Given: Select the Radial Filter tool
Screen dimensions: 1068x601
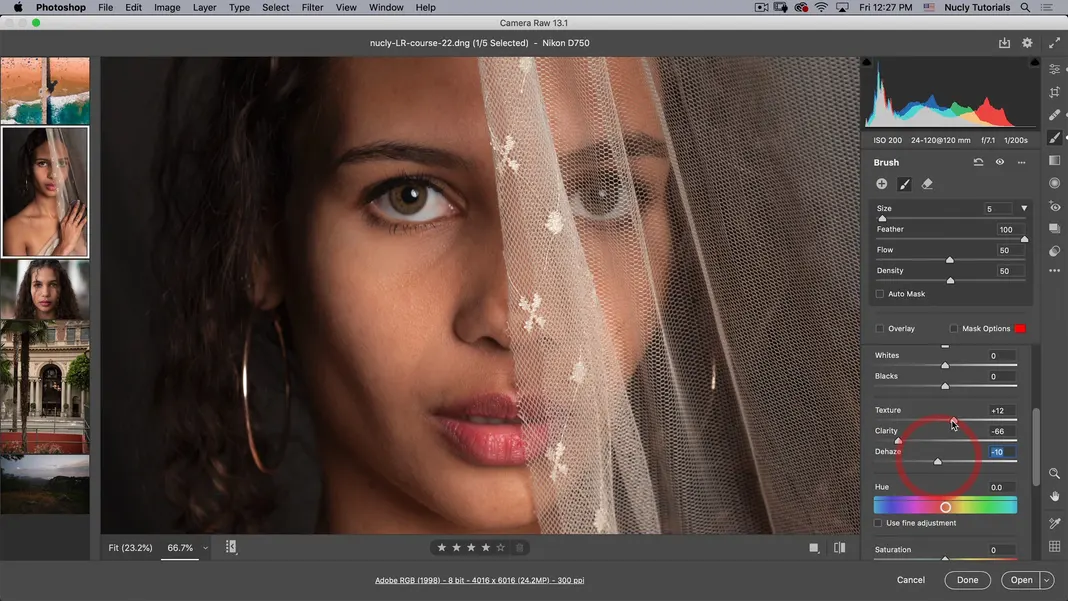Looking at the screenshot, I should [x=1054, y=183].
